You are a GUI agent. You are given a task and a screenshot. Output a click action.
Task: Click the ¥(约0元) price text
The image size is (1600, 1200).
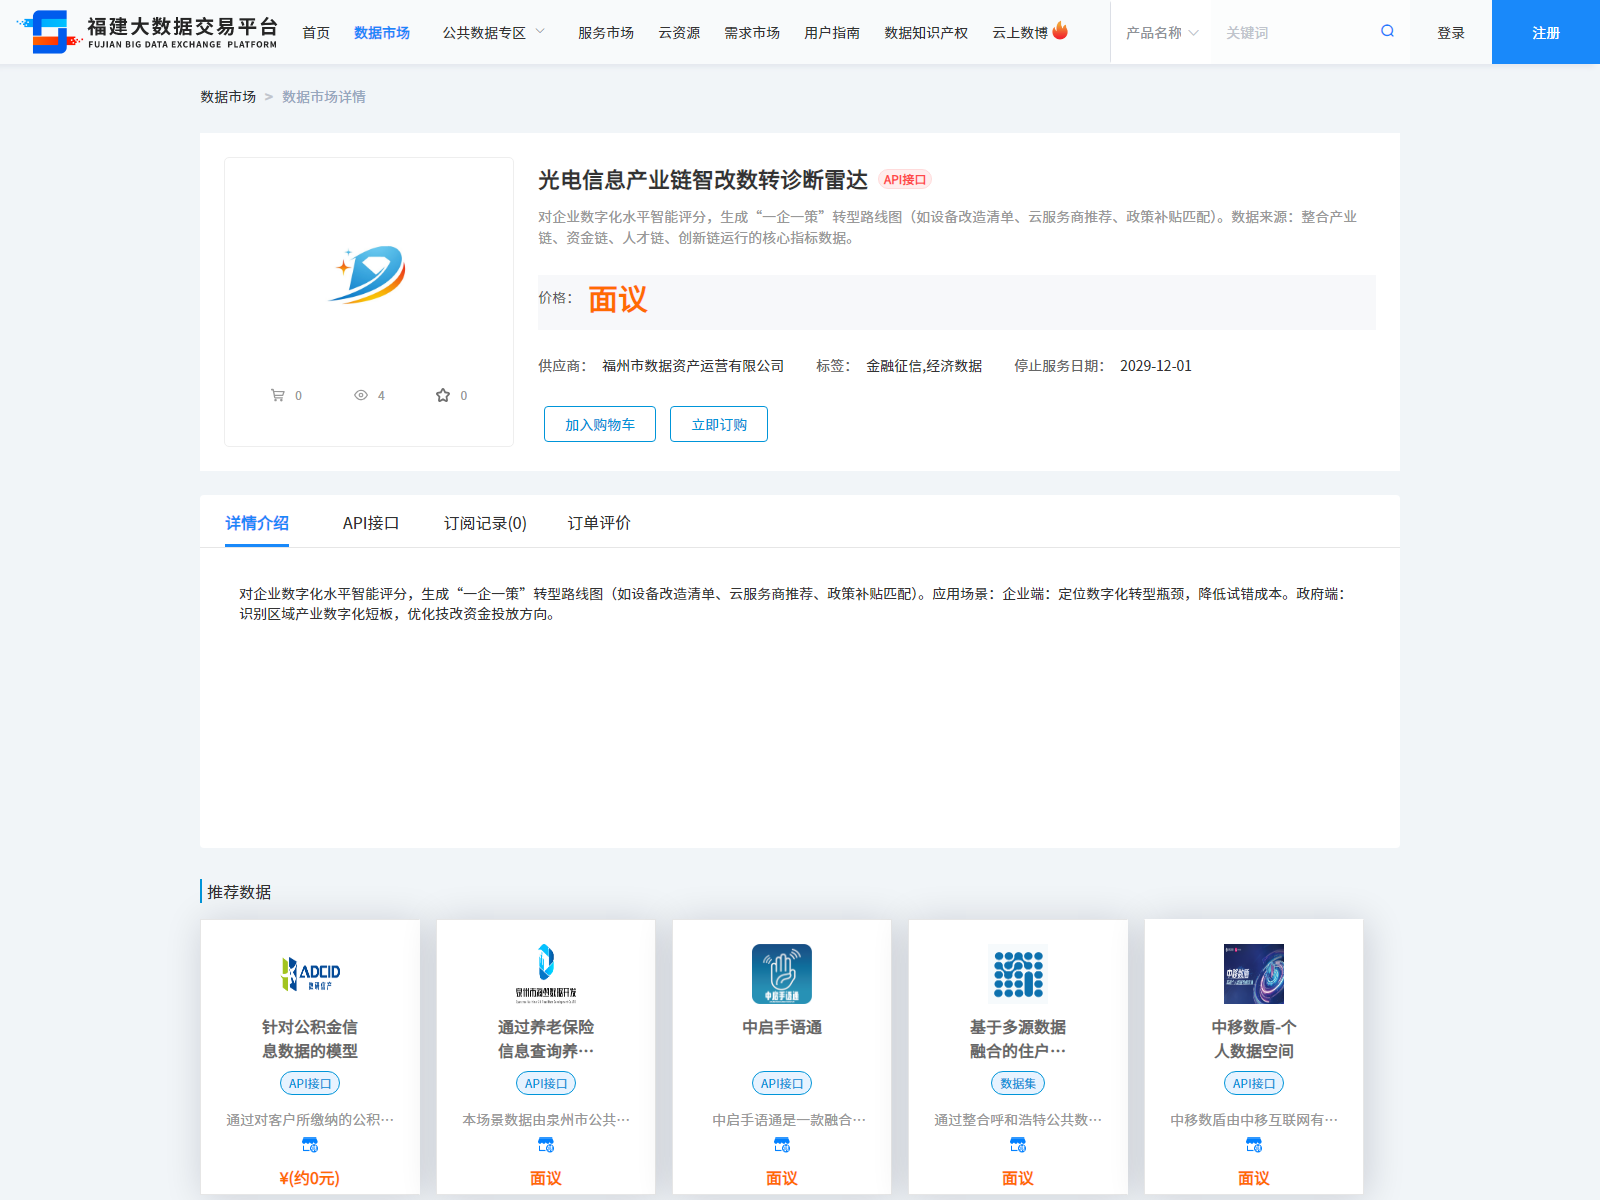(310, 1178)
